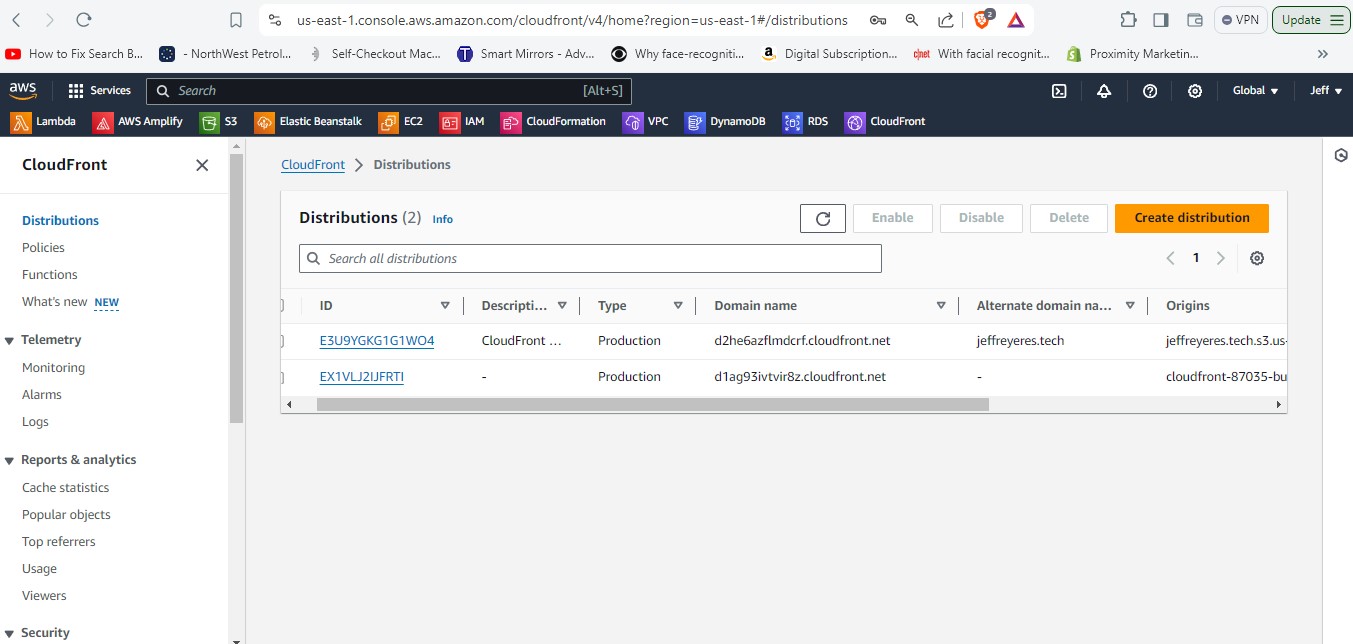Open Policies in the sidebar
This screenshot has width=1353, height=644.
coord(43,248)
